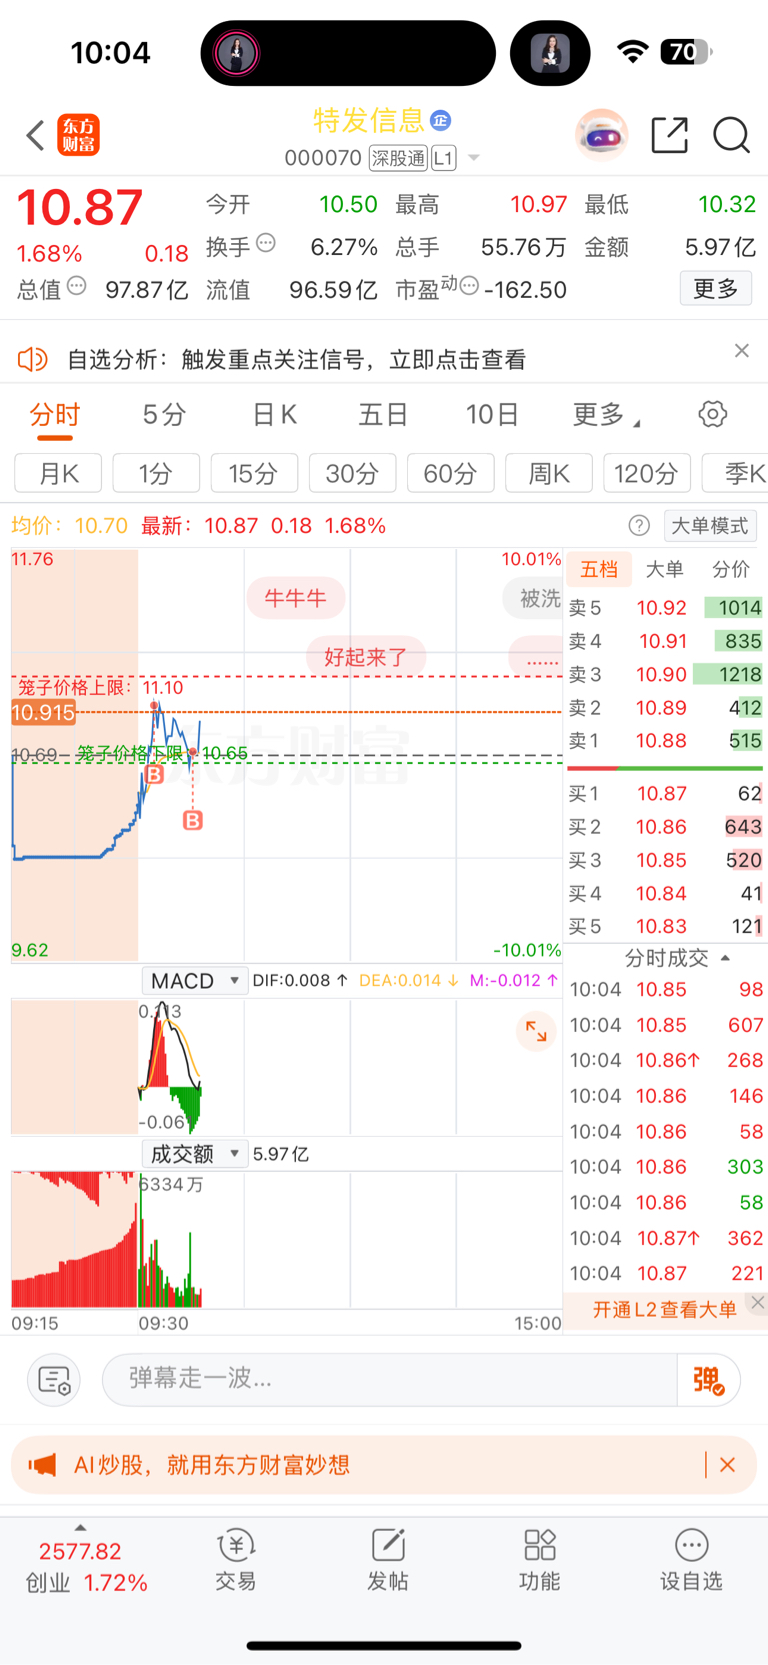Open the 成交额 indicator dropdown

195,1154
